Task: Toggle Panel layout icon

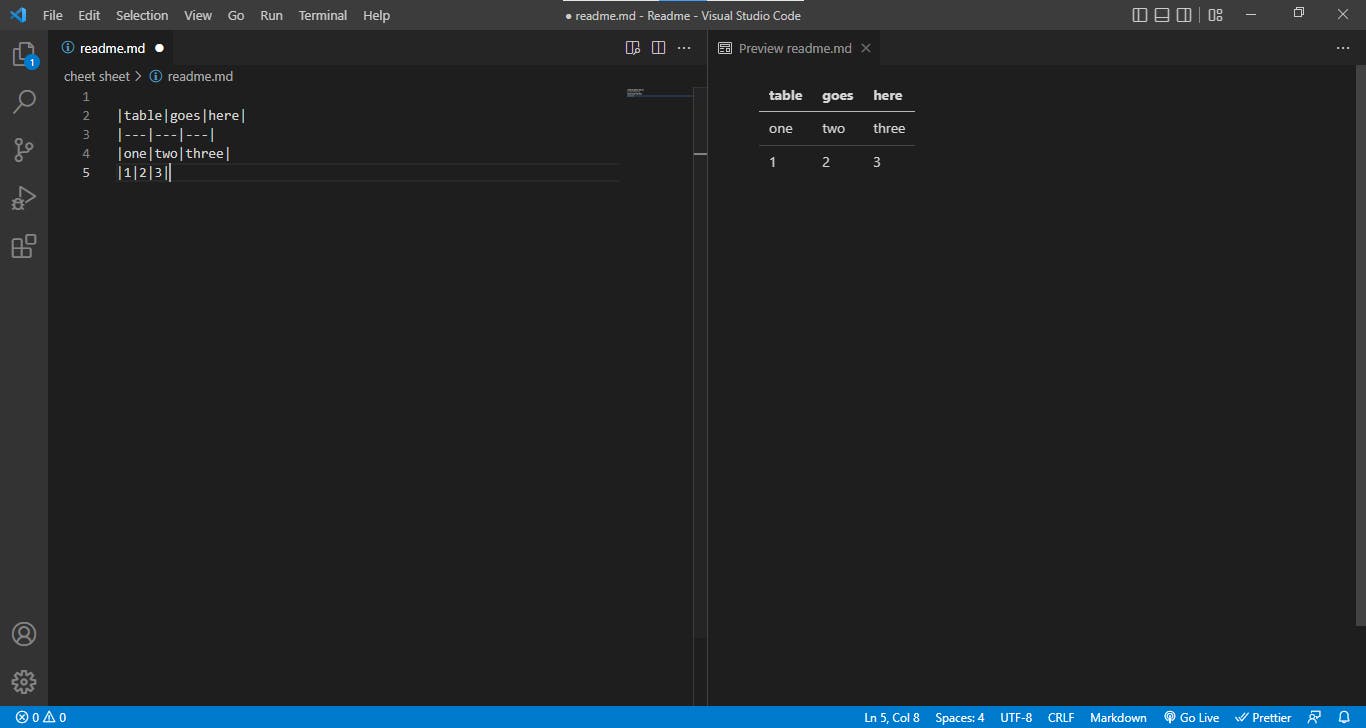Action: pyautogui.click(x=1162, y=15)
